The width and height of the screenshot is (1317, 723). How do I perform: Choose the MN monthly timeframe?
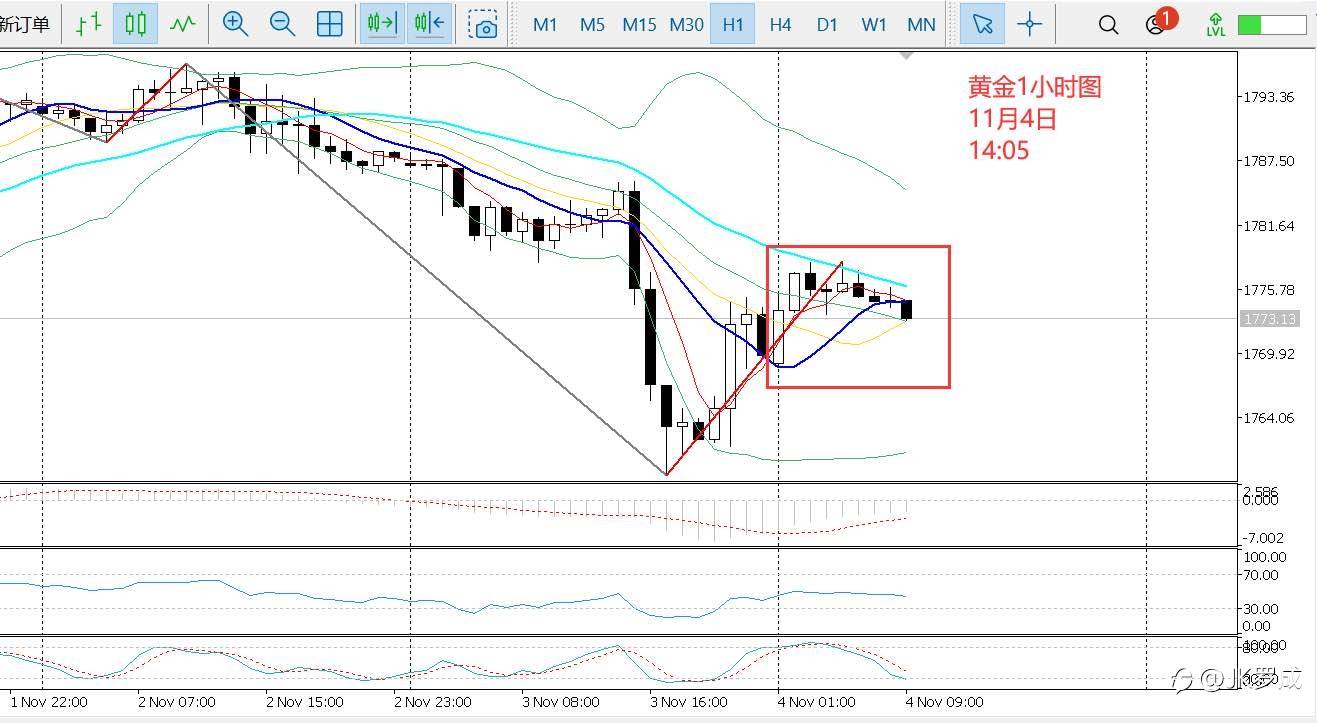921,24
